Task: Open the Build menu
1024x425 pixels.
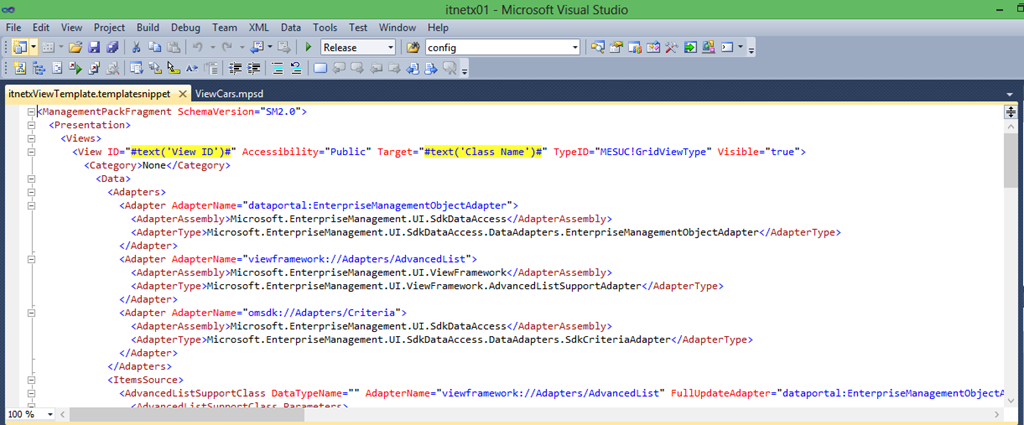Action: [x=147, y=27]
